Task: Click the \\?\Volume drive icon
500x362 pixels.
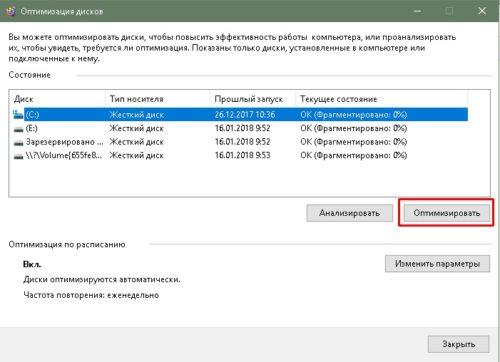Action: point(18,156)
